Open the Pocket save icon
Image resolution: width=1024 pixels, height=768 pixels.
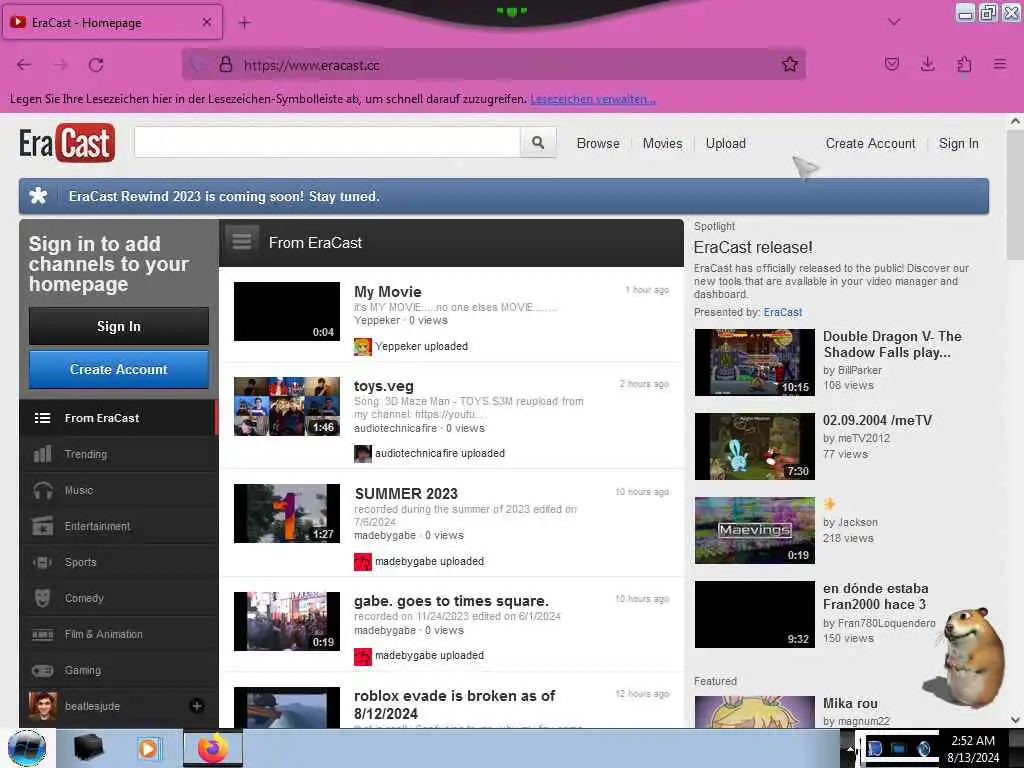pos(891,64)
